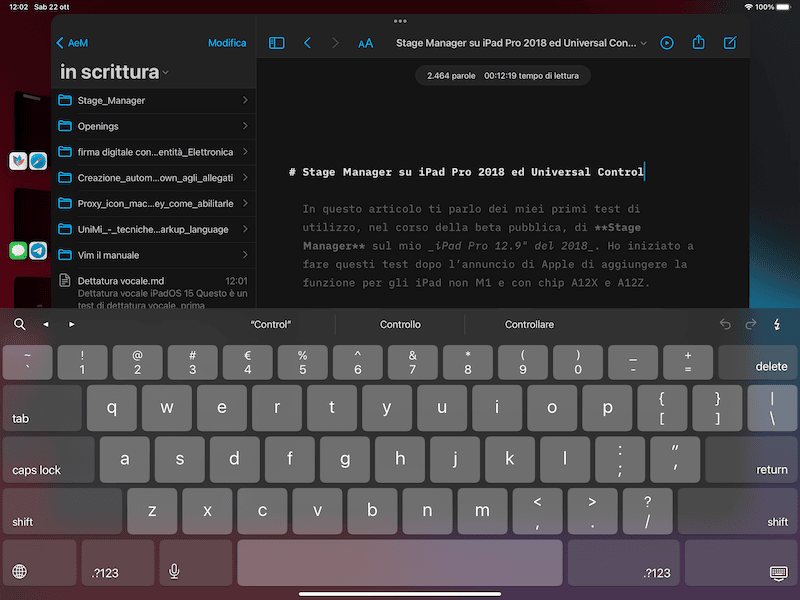Tap the tilde backtick key
Screen dimensions: 800x600
click(x=28, y=362)
